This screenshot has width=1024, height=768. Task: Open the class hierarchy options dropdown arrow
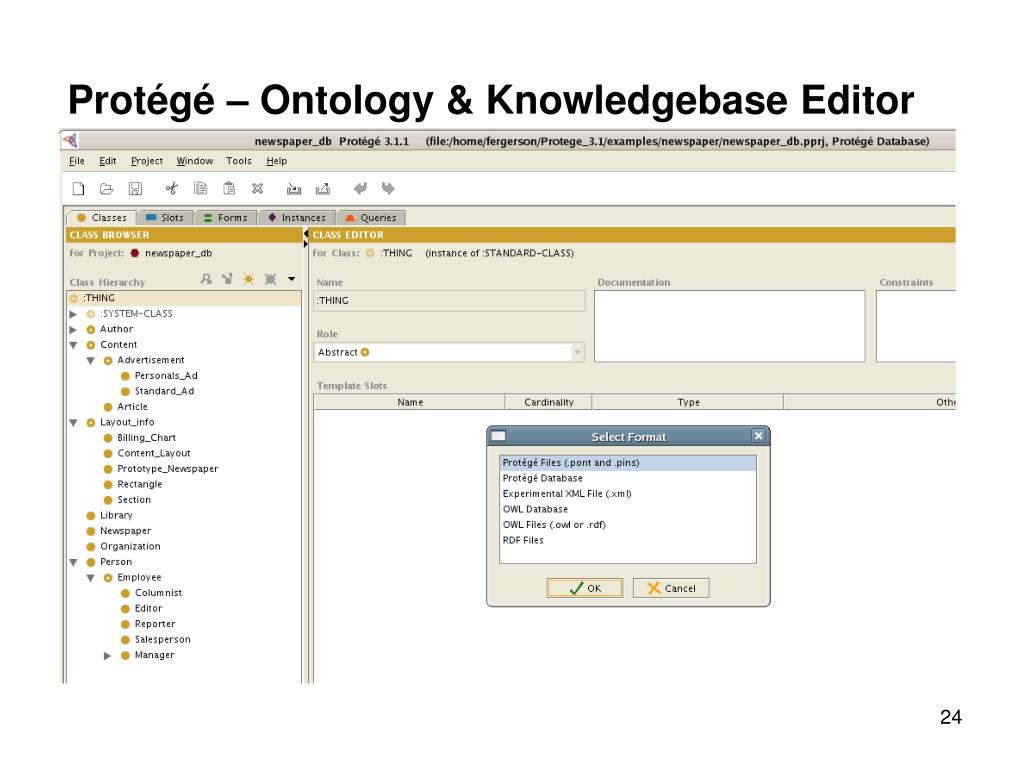292,279
